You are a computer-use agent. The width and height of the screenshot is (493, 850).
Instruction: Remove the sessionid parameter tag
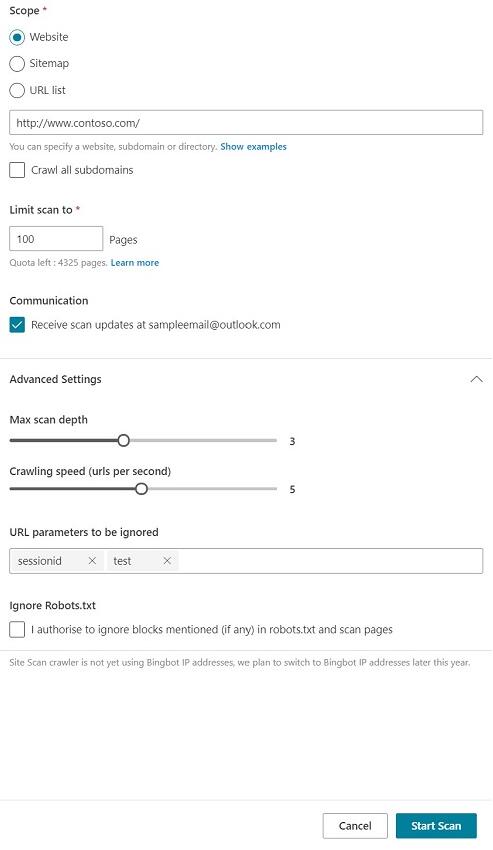point(92,561)
